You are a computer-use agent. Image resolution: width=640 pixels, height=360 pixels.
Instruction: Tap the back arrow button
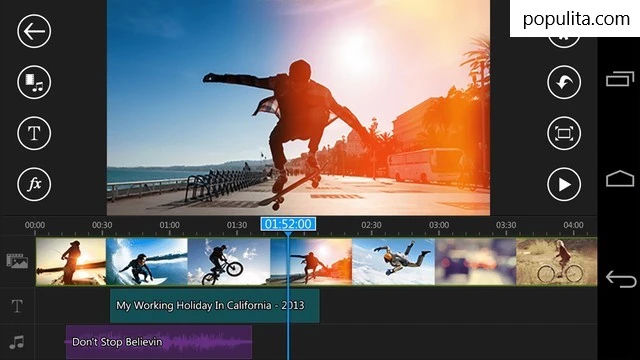click(34, 31)
